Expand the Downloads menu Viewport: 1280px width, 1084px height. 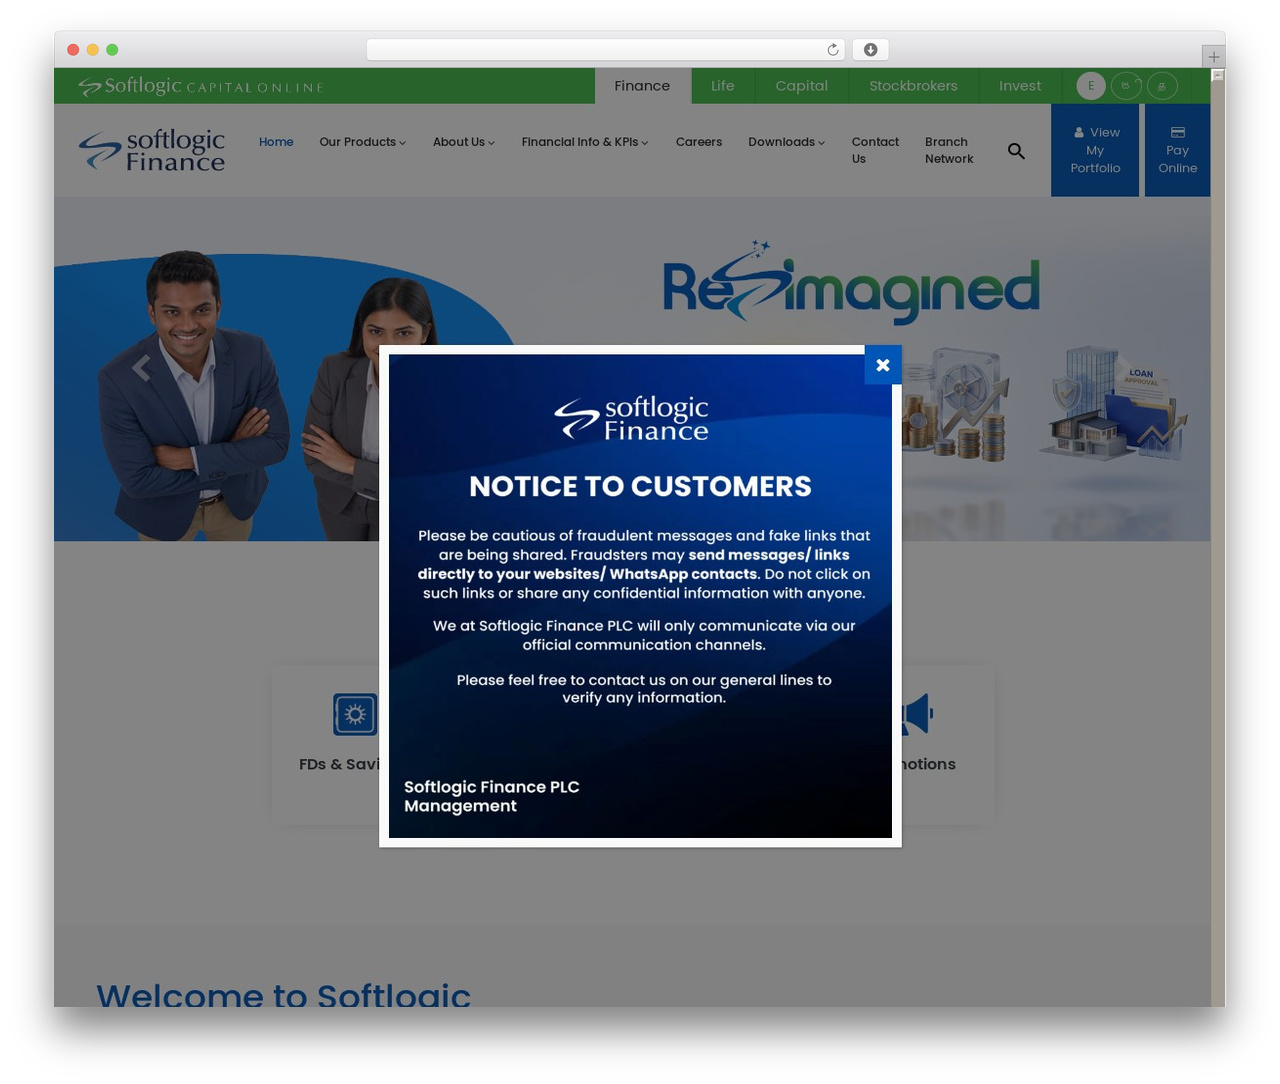786,142
